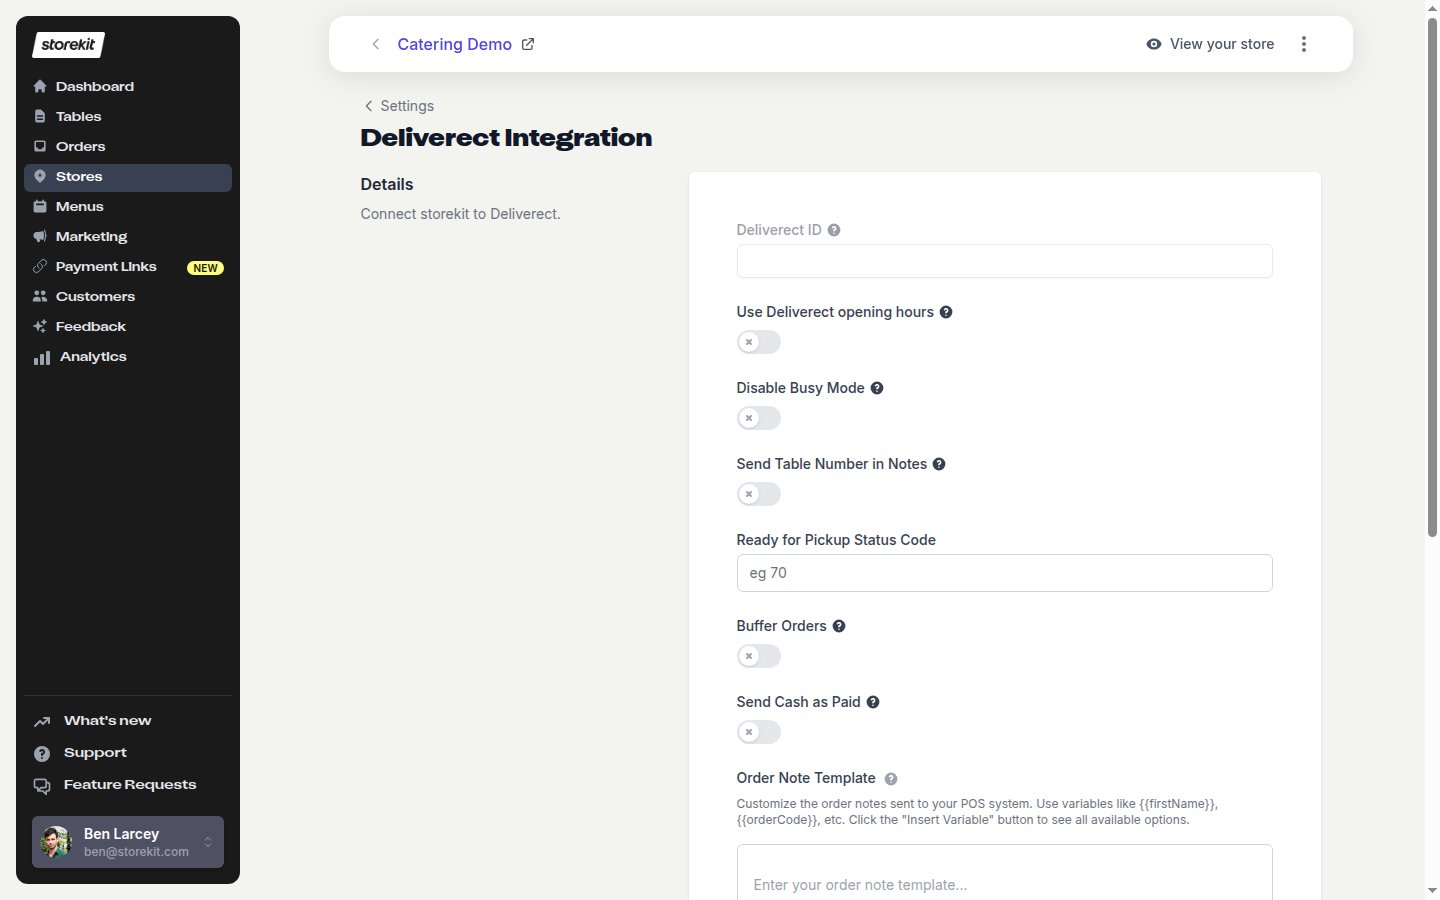
Task: Click the Marketing megaphone icon
Action: (x=40, y=237)
